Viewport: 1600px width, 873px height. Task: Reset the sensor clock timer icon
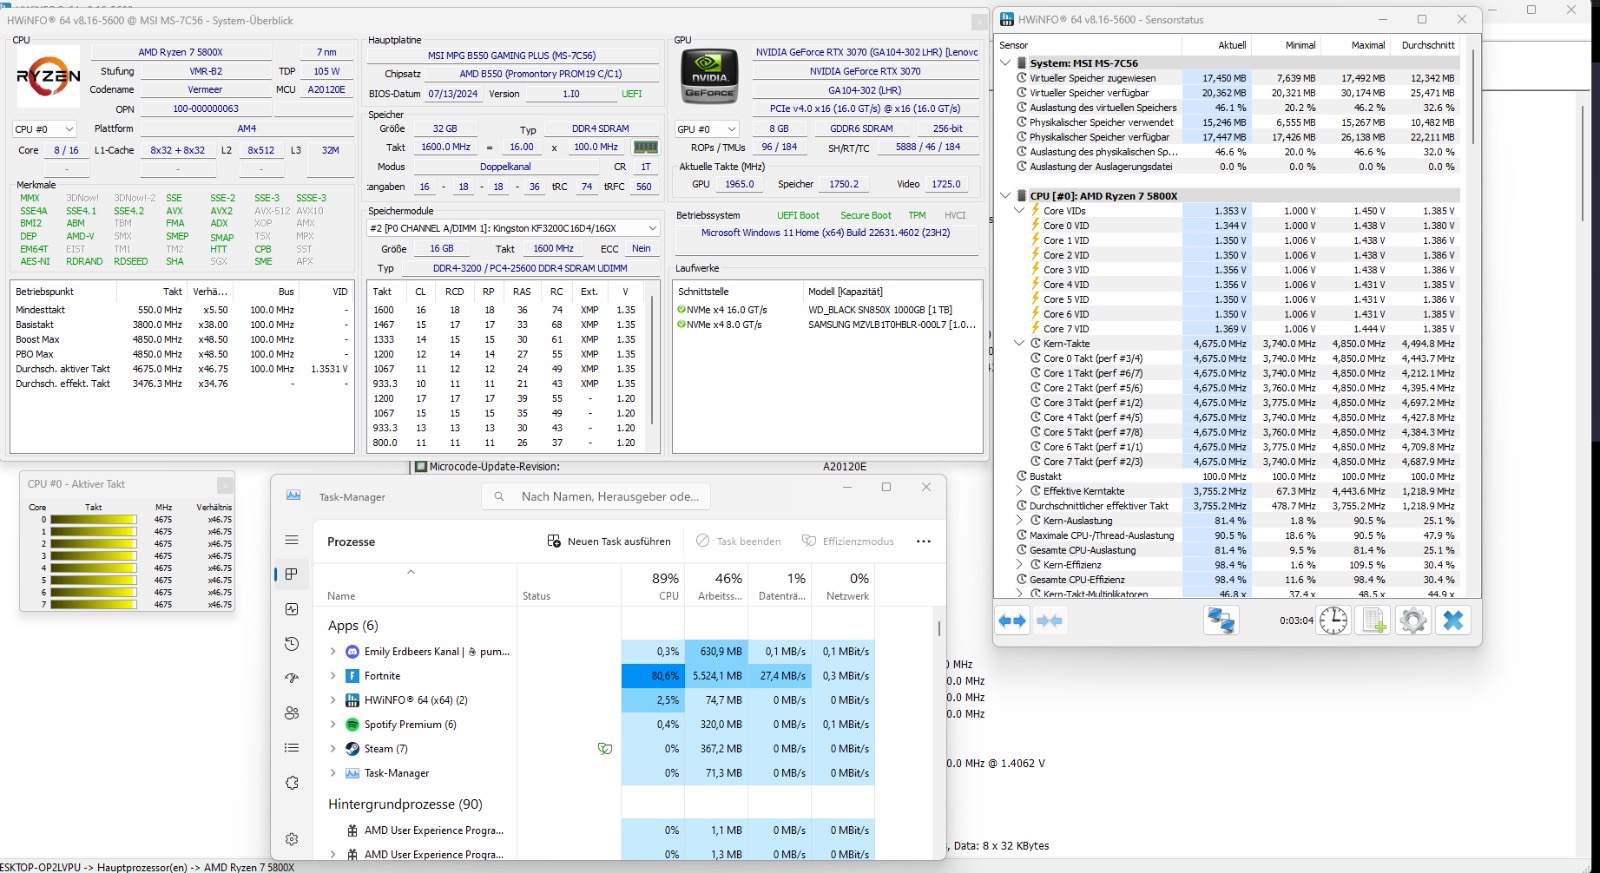click(1333, 621)
